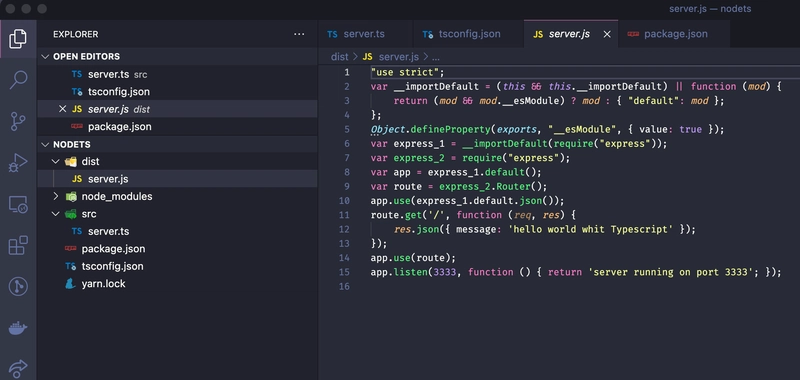Collapse the NODETS workspace section
This screenshot has height=380, width=800.
pyautogui.click(x=45, y=144)
